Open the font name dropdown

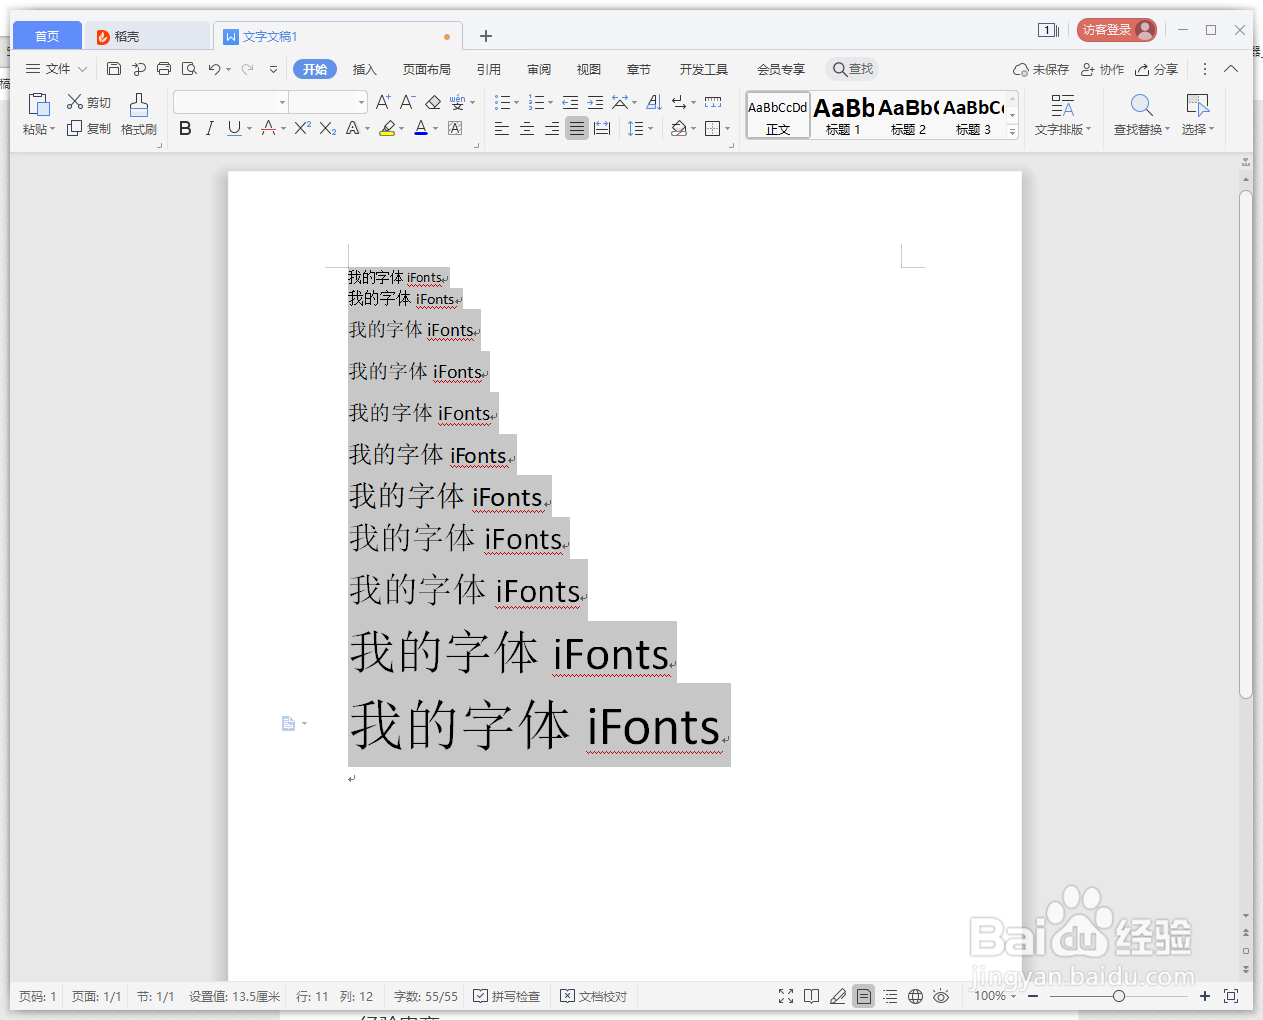(x=283, y=102)
